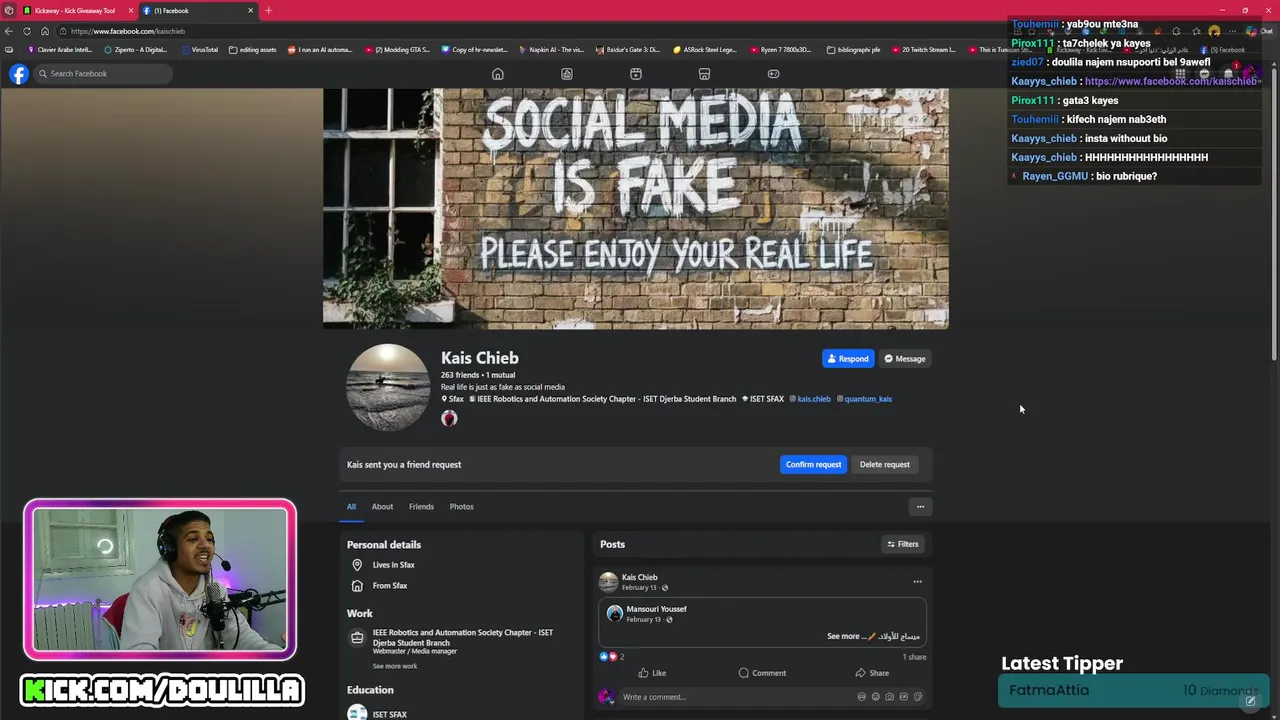Switch to the About tab

[x=382, y=507]
